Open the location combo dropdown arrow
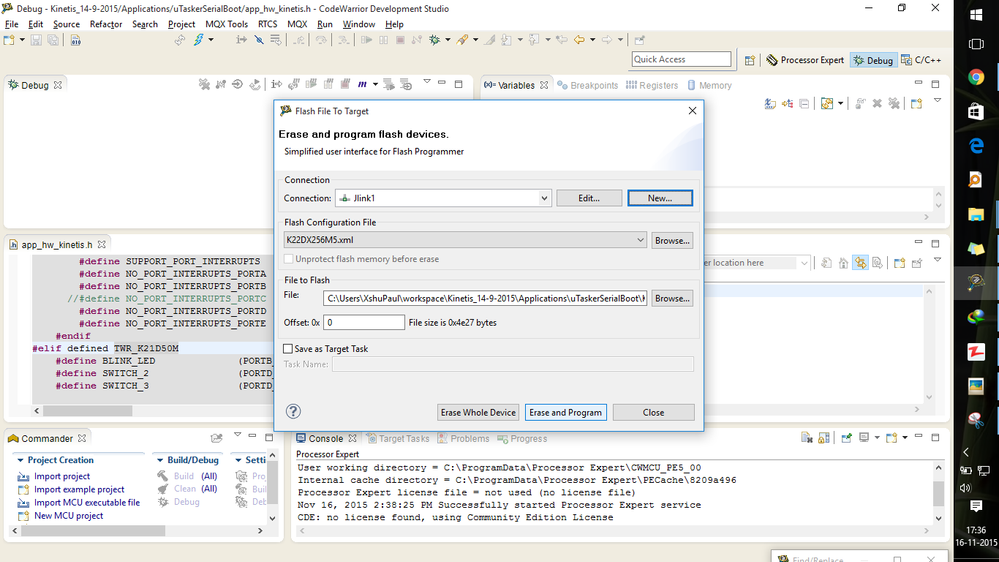999x562 pixels. click(x=804, y=263)
